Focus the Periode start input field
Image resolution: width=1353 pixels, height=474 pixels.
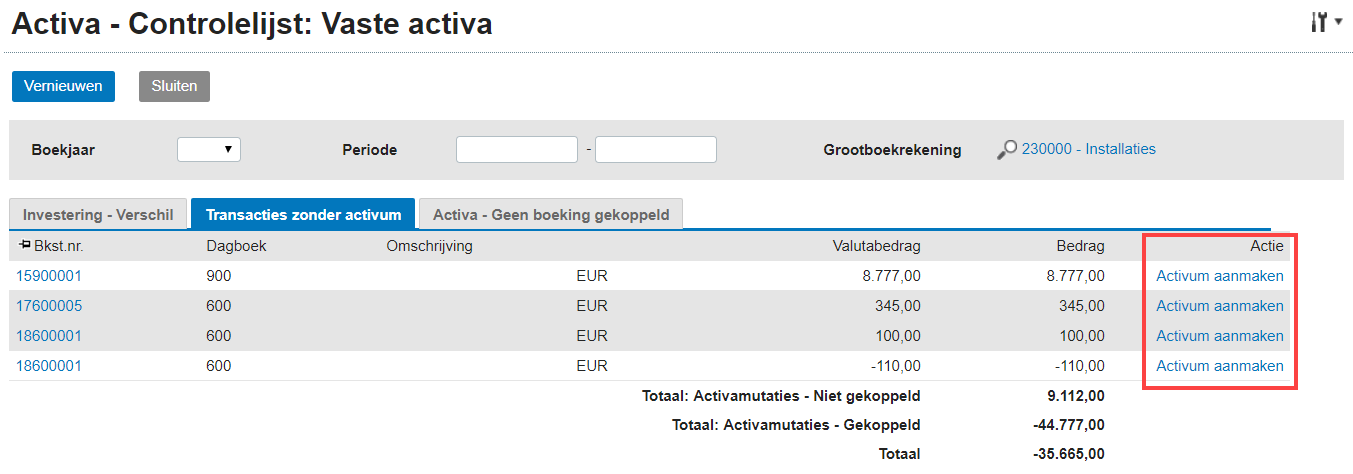click(517, 149)
